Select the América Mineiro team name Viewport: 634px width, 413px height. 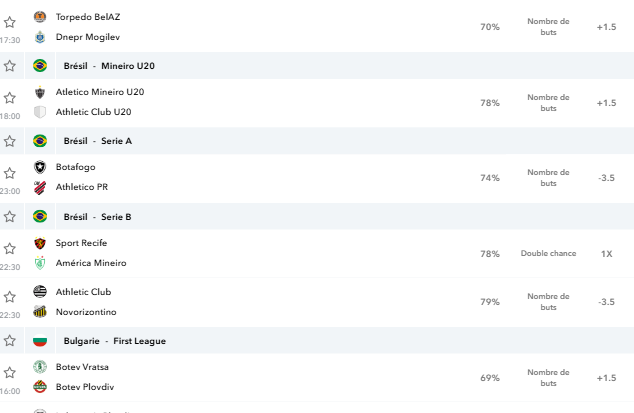point(91,263)
